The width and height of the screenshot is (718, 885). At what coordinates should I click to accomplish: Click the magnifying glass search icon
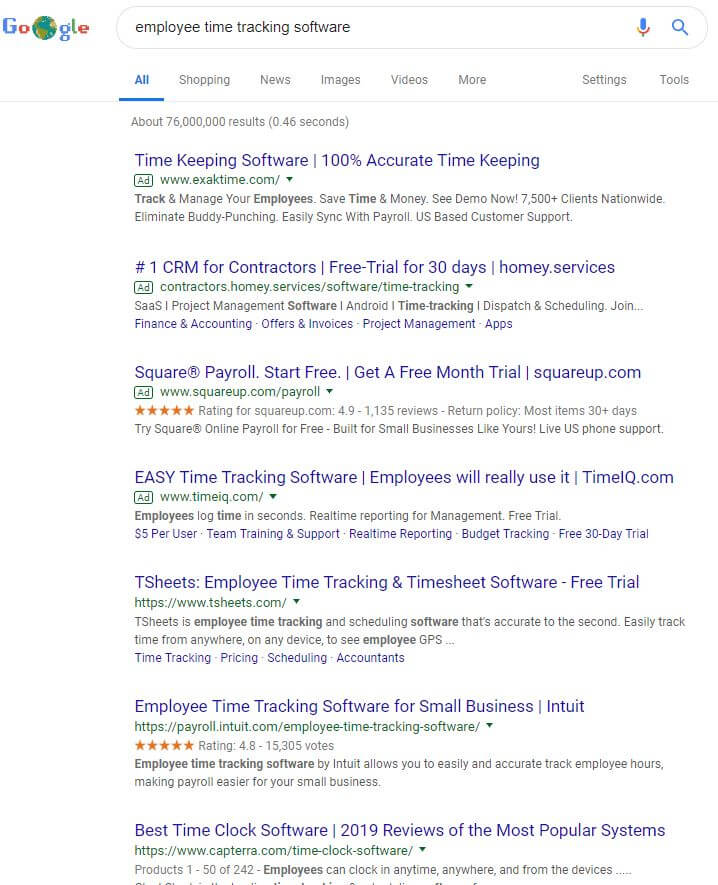coord(680,28)
